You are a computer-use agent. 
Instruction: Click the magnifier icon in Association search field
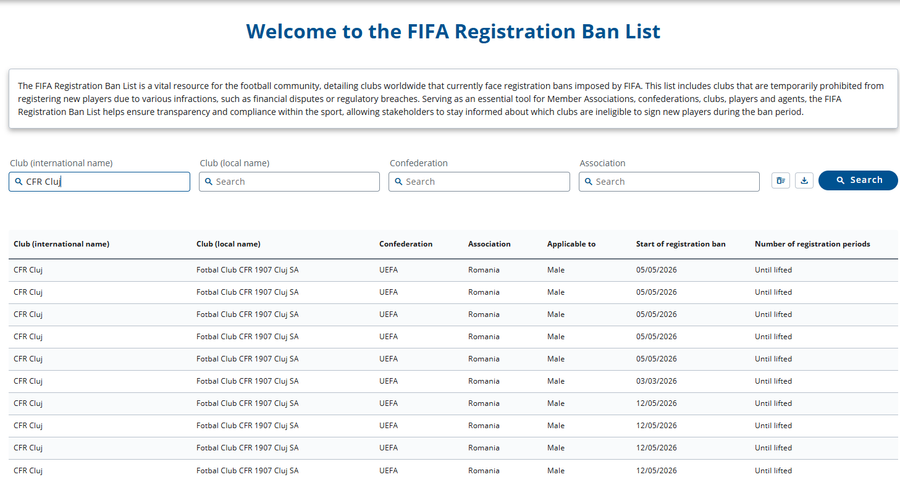(588, 182)
